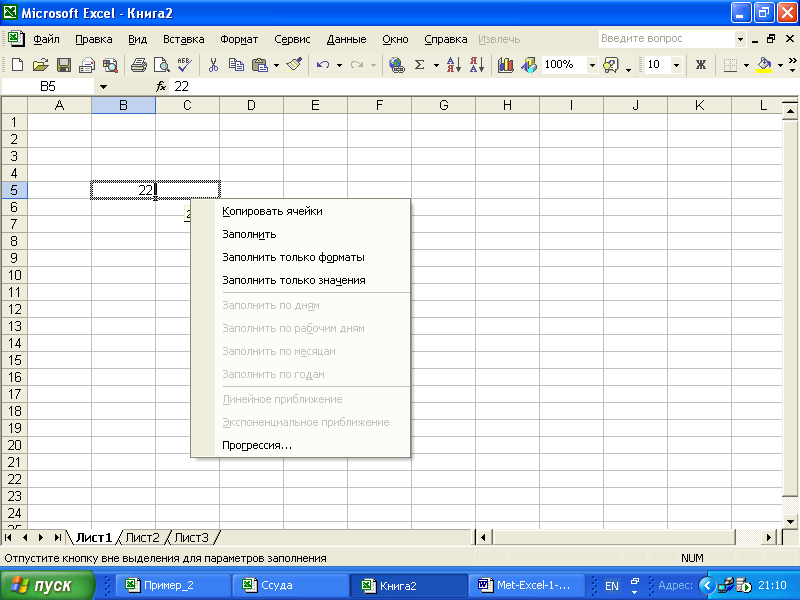The height and width of the screenshot is (600, 800).
Task: Click the Open folder icon
Action: coord(40,65)
